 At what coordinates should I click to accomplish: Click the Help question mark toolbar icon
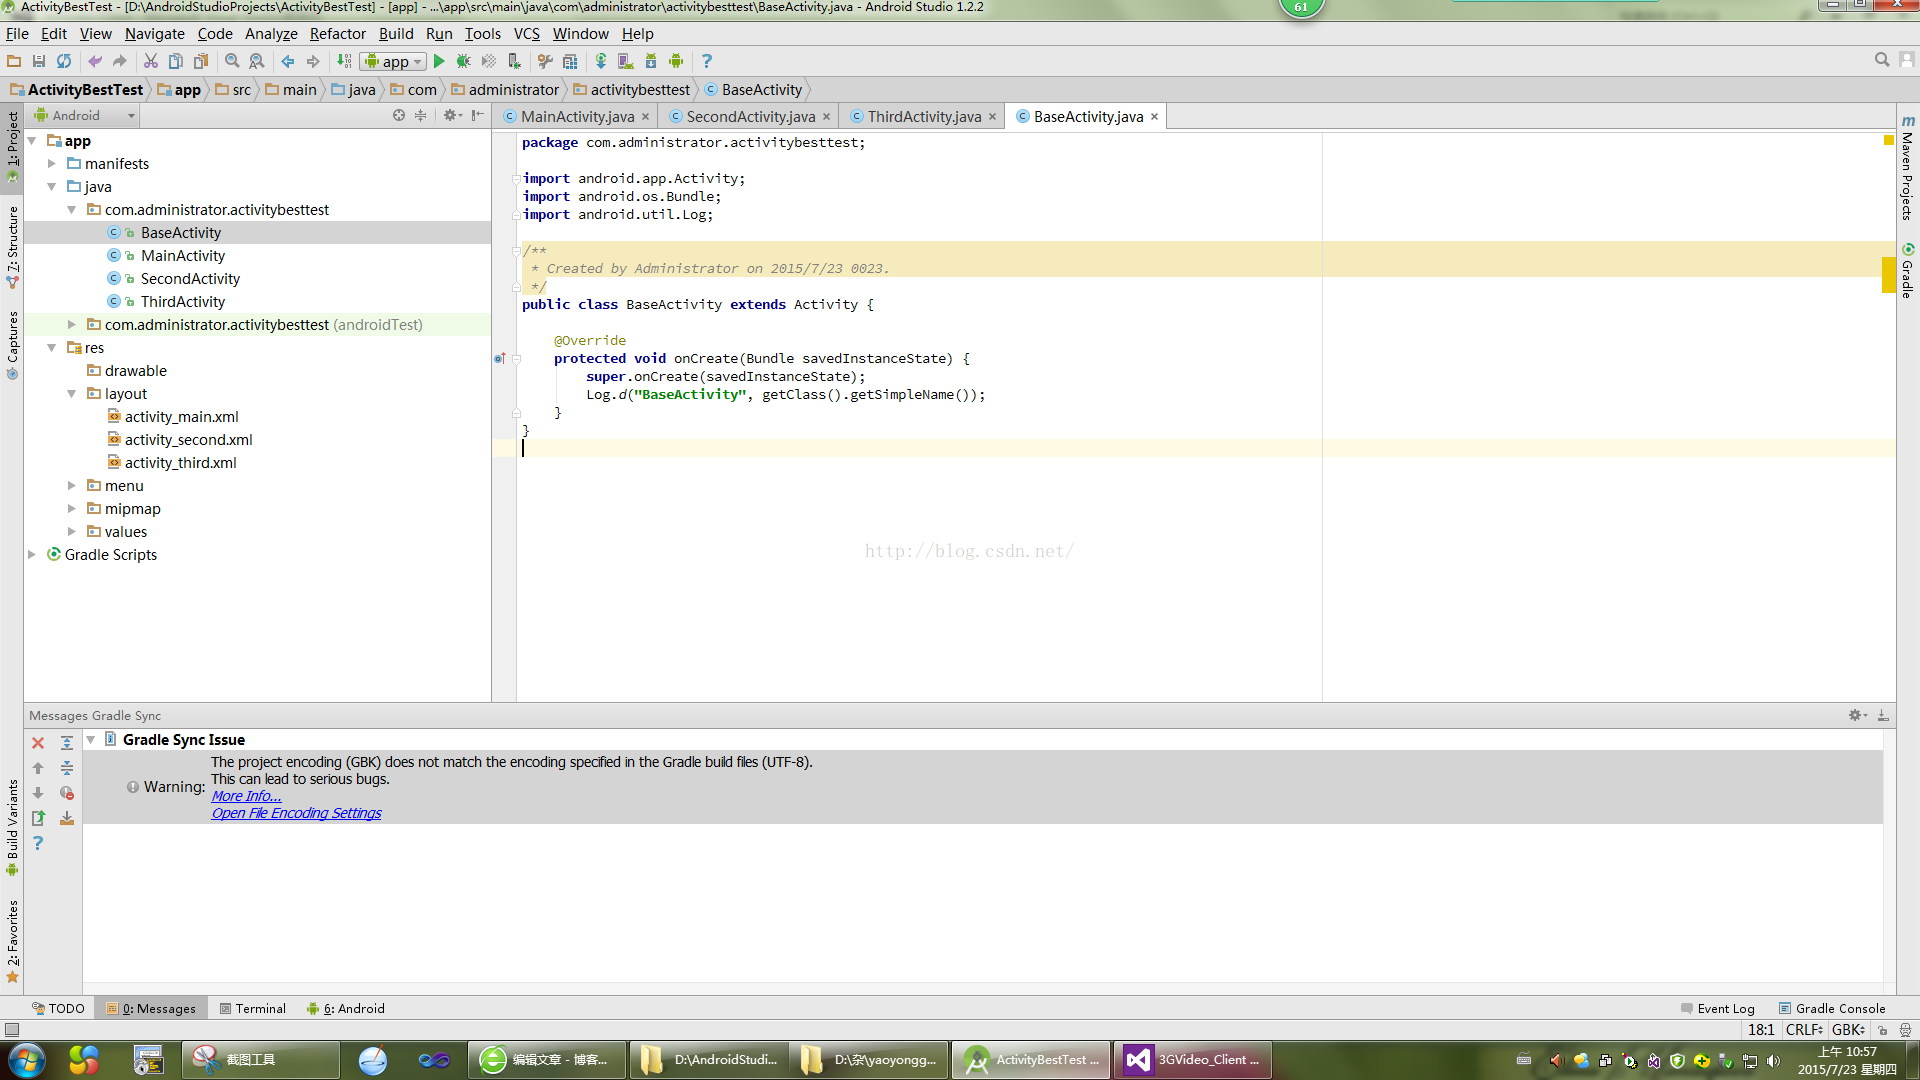tap(707, 61)
